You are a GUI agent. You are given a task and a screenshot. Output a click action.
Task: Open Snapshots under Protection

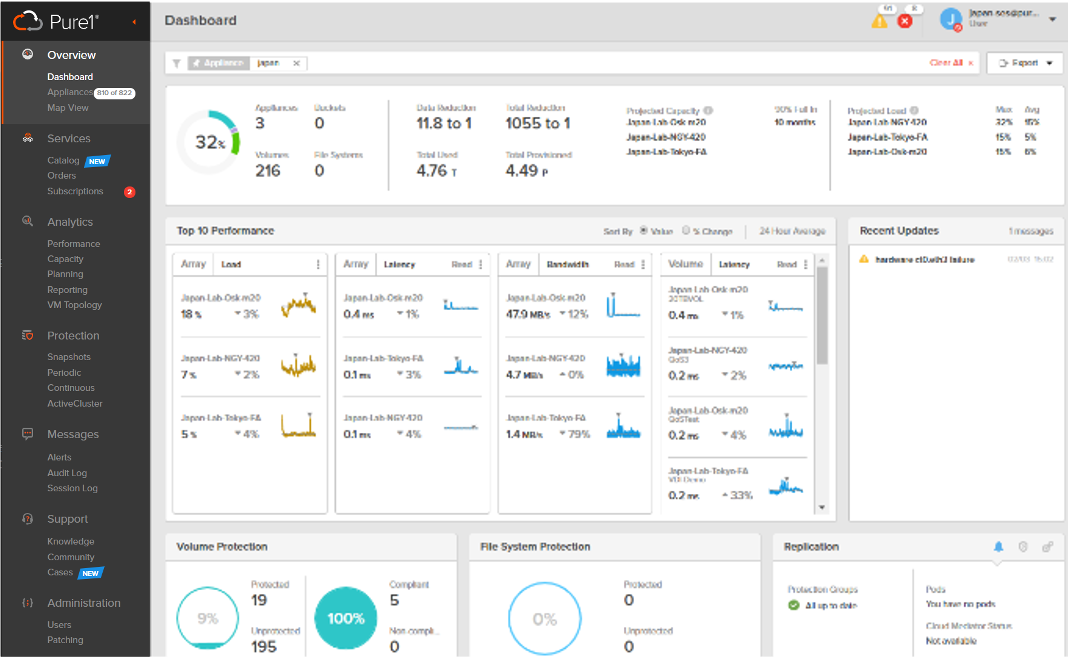click(69, 357)
